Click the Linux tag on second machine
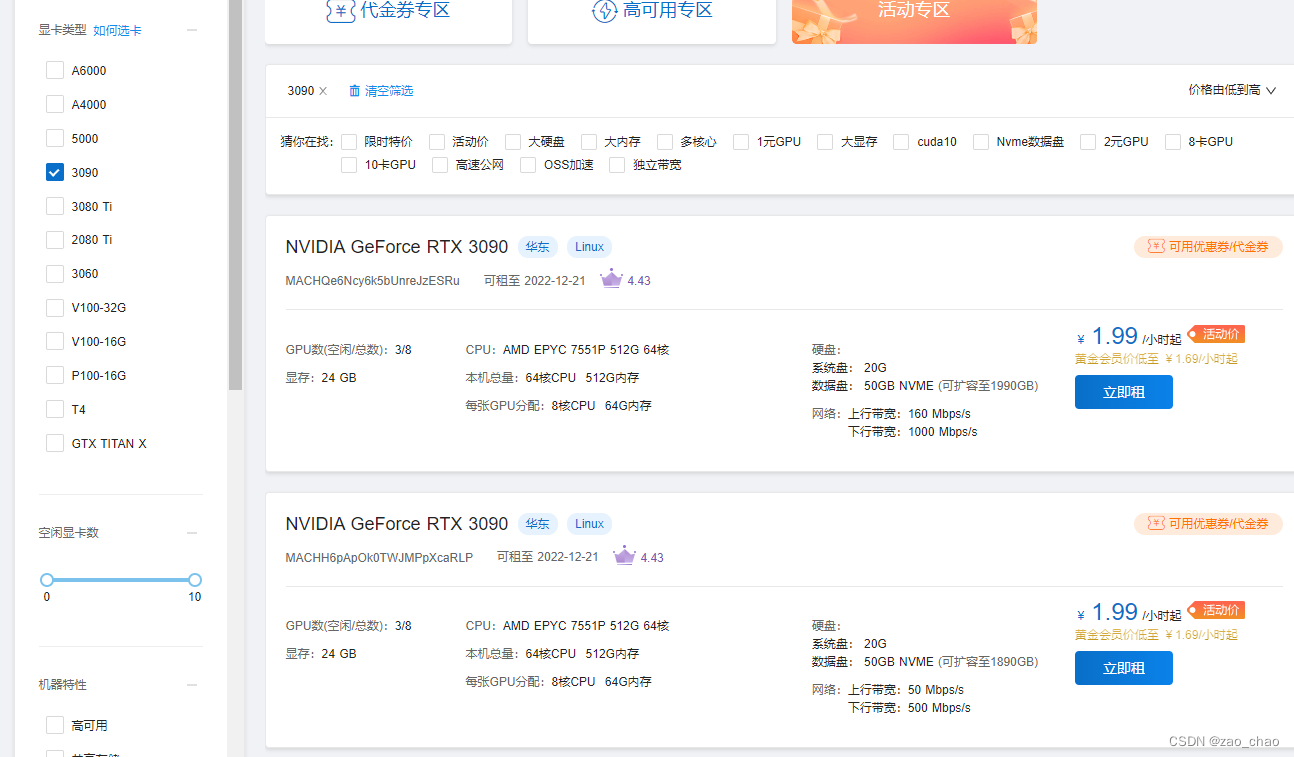 click(x=589, y=524)
